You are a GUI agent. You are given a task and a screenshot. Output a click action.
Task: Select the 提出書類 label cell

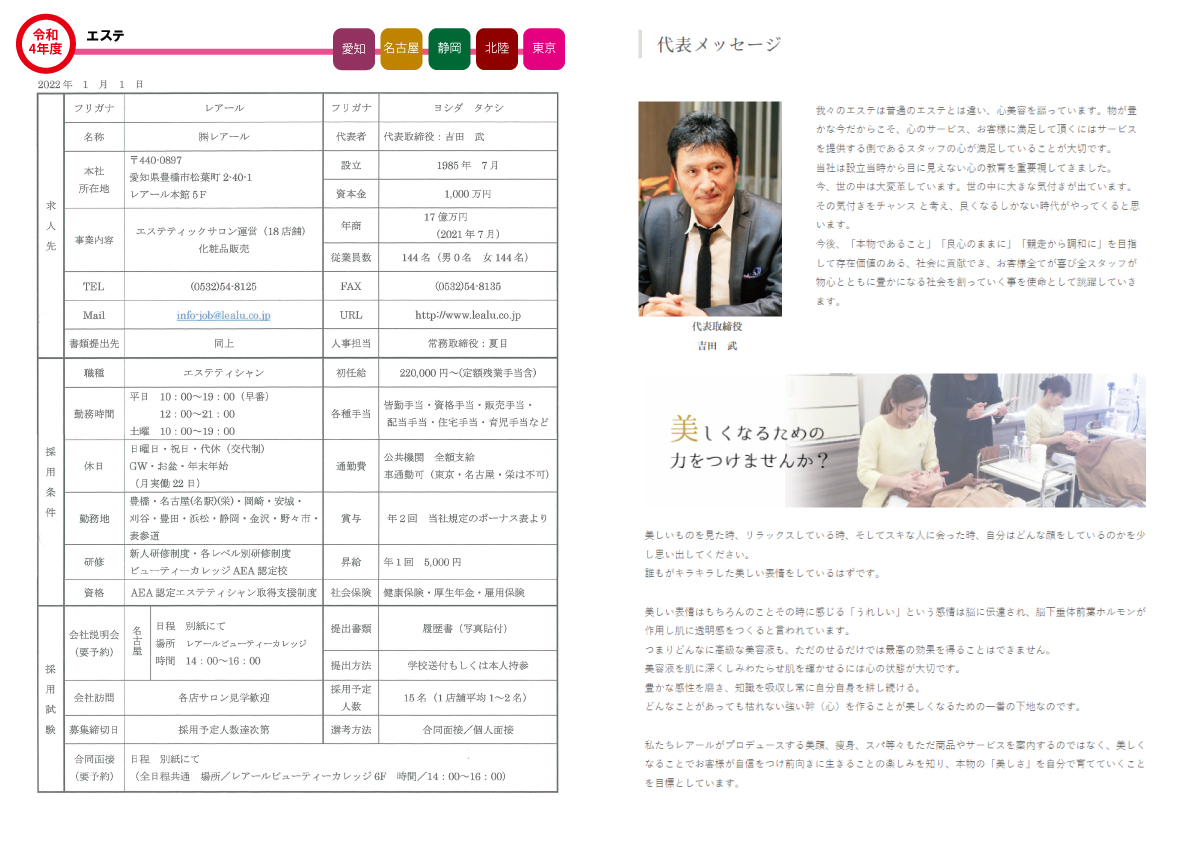(351, 629)
